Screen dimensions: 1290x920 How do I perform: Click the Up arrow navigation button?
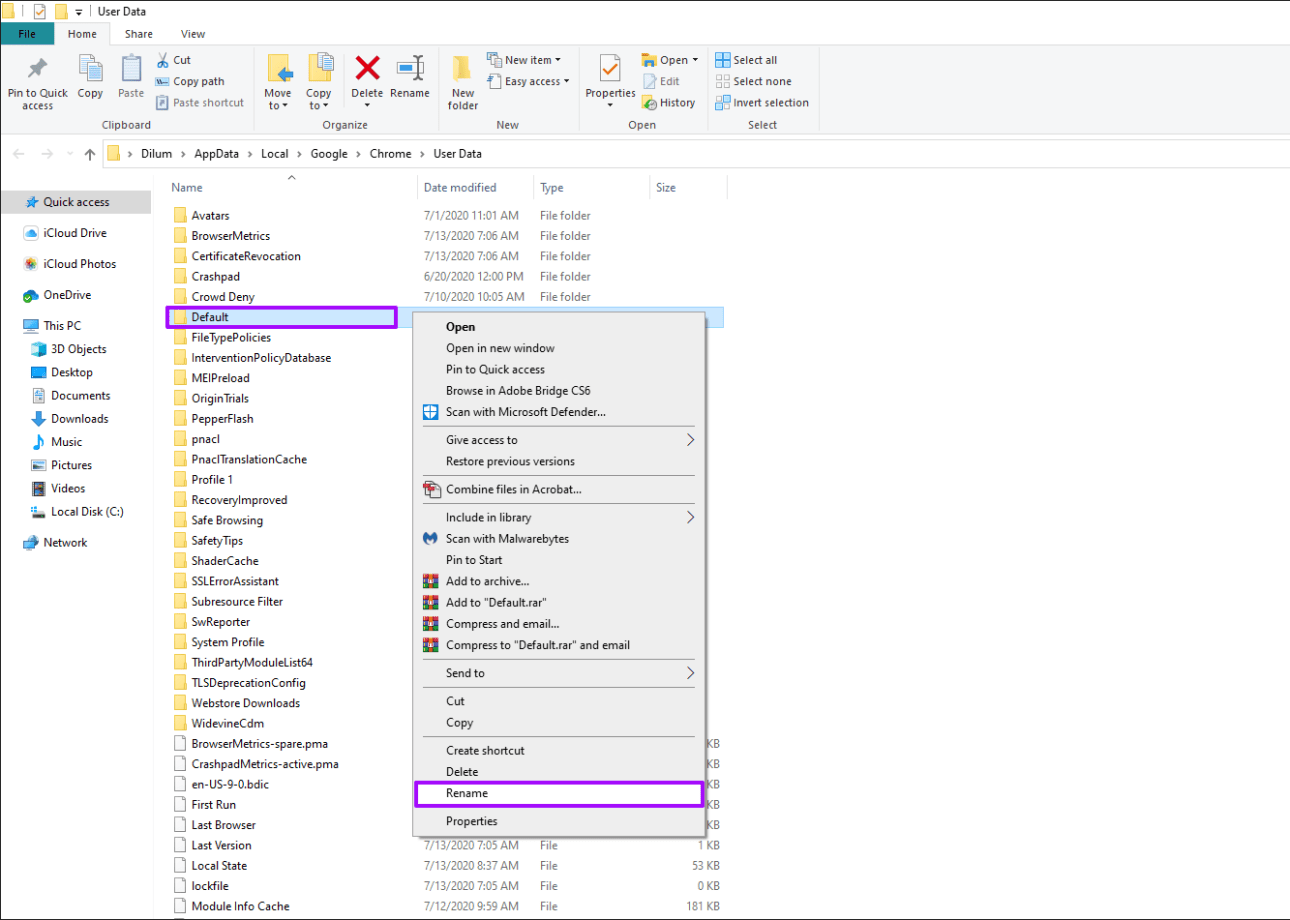90,154
